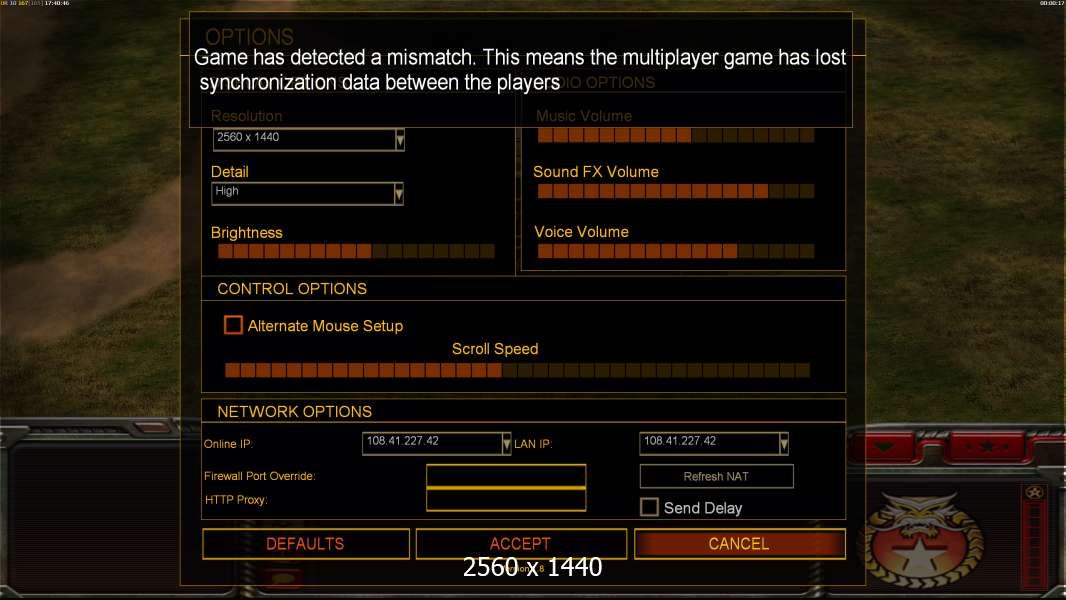Click the "Scroll Speed" label
This screenshot has height=600, width=1066.
[495, 349]
